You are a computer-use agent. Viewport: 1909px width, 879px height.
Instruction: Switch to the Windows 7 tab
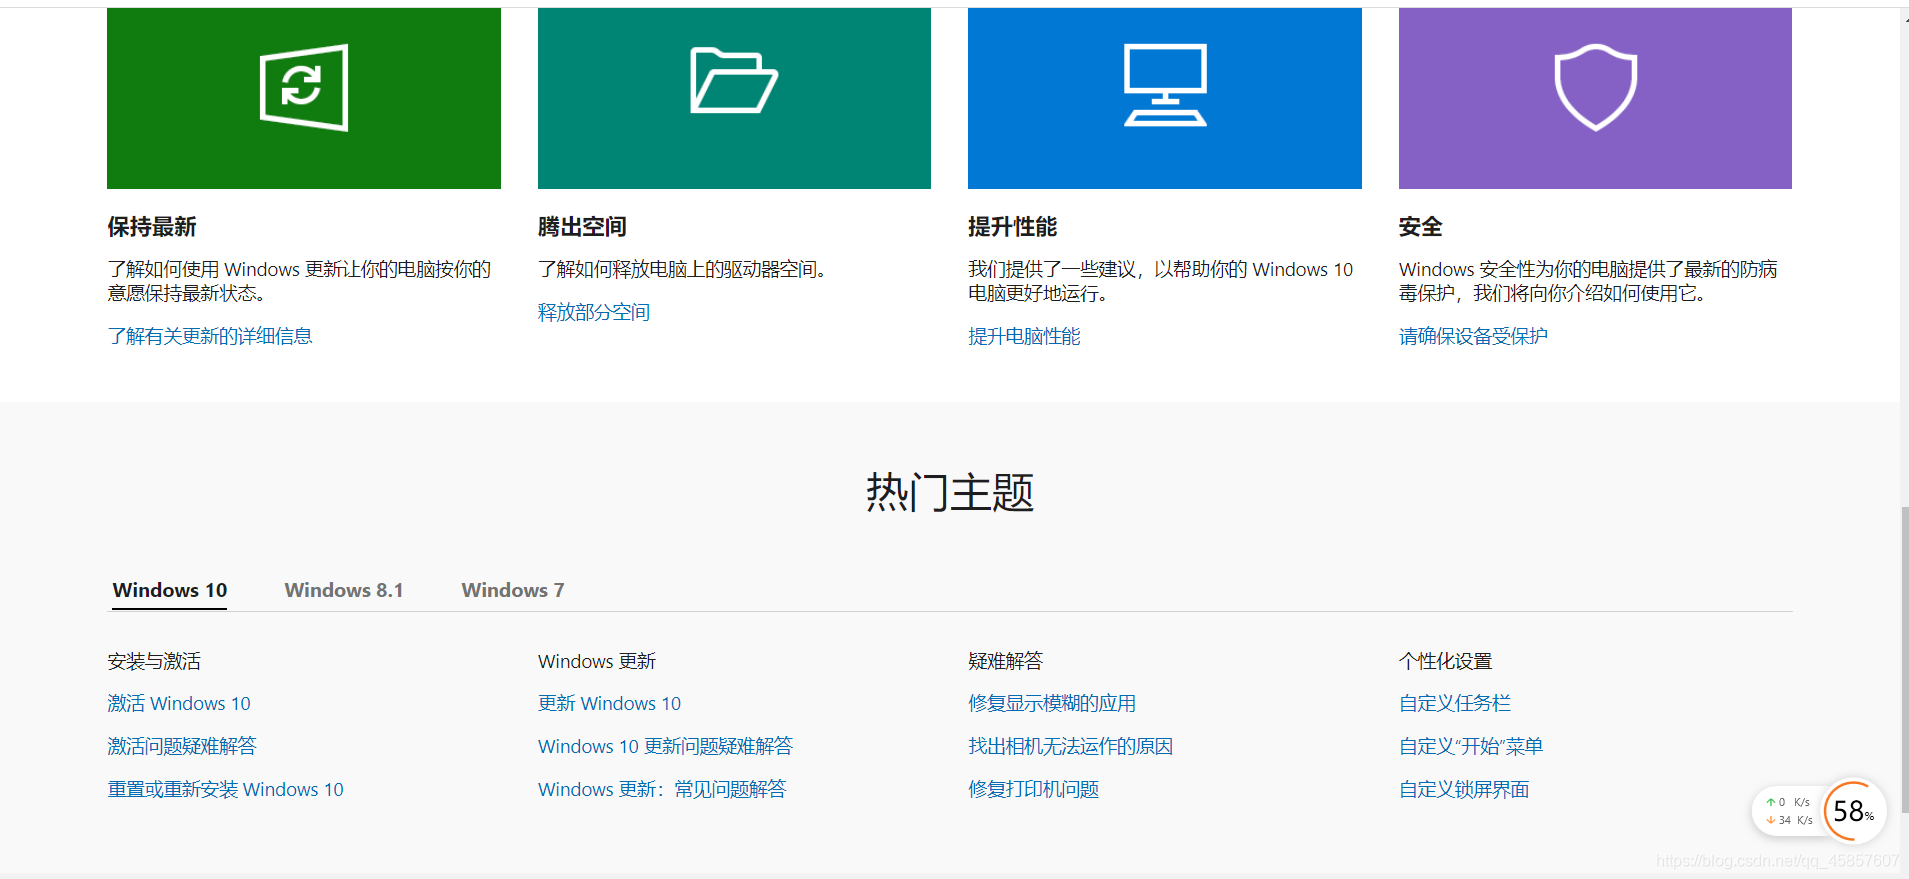click(x=513, y=590)
